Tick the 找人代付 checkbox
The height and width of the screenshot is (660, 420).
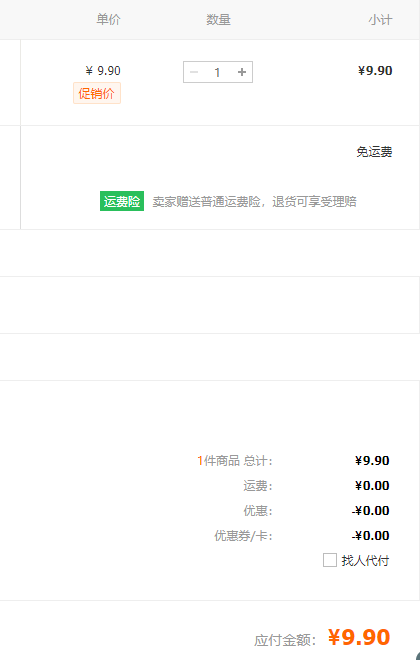[x=330, y=560]
